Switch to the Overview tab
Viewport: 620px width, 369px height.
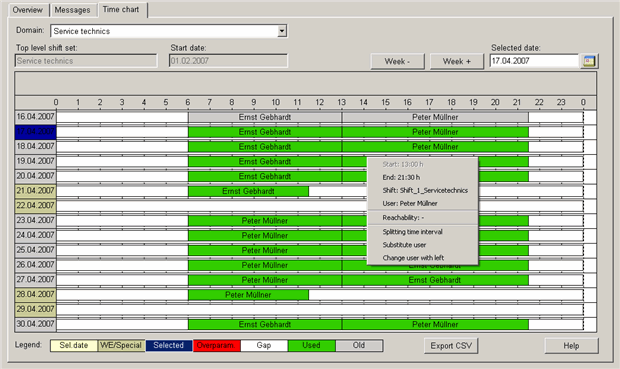28,10
